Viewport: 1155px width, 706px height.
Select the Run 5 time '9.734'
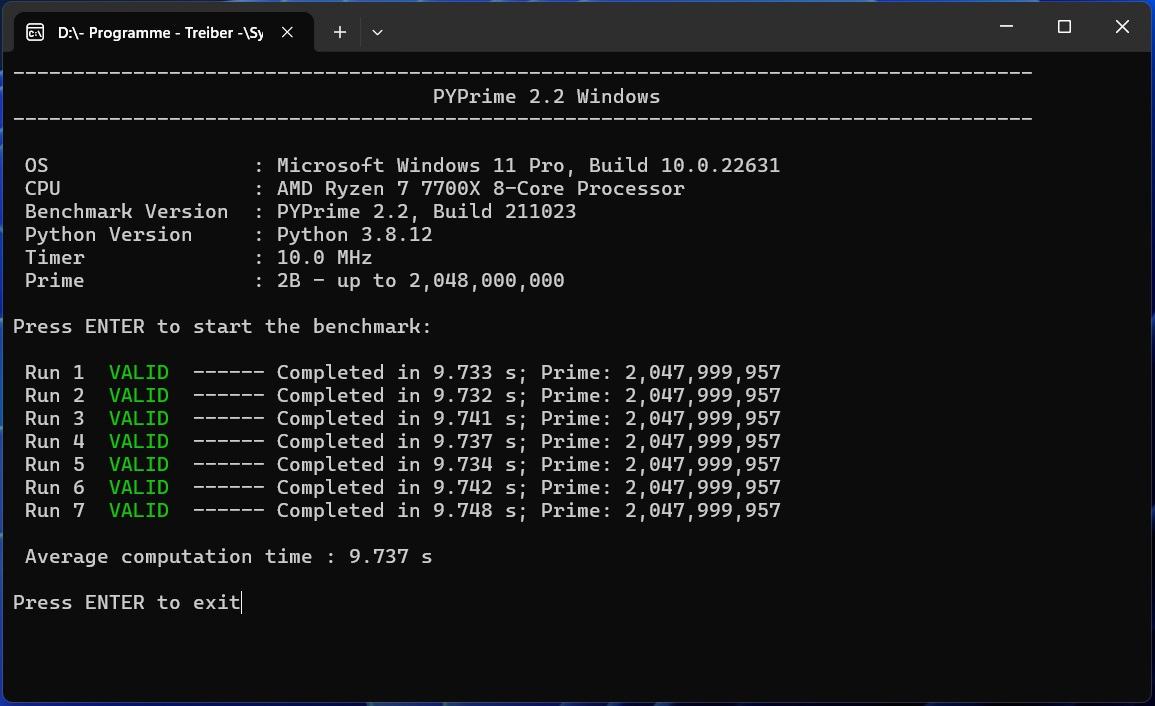(x=462, y=464)
